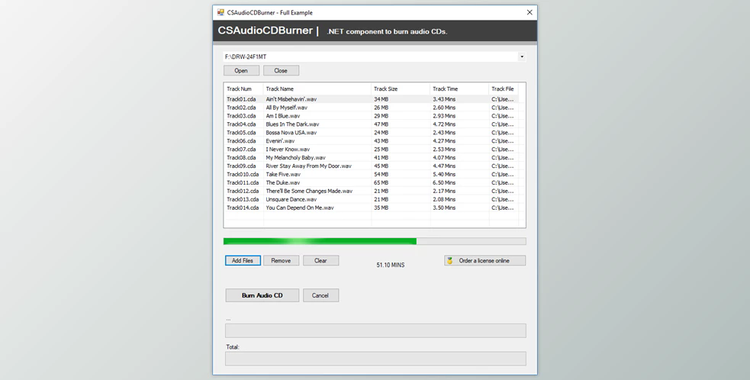Click the CSAudioCDBurner header title text
Viewport: 750px width, 380px height.
(x=265, y=31)
